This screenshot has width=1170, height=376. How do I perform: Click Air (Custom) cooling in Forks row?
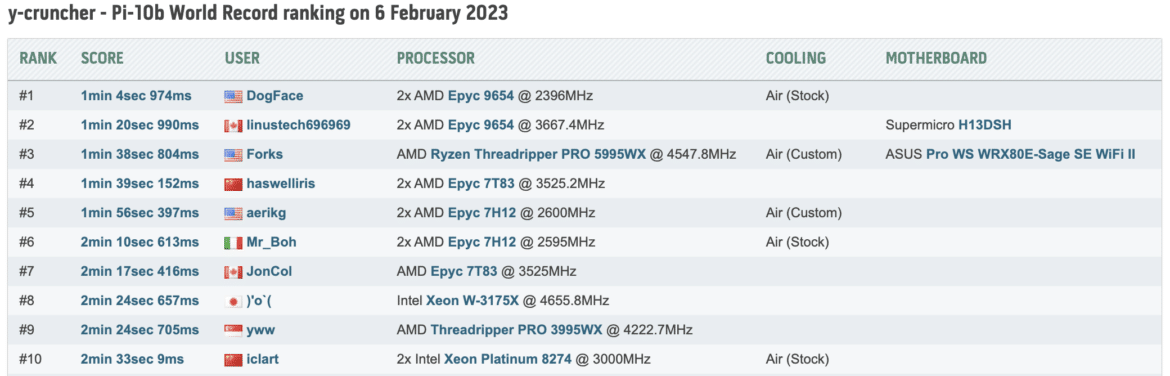click(804, 154)
